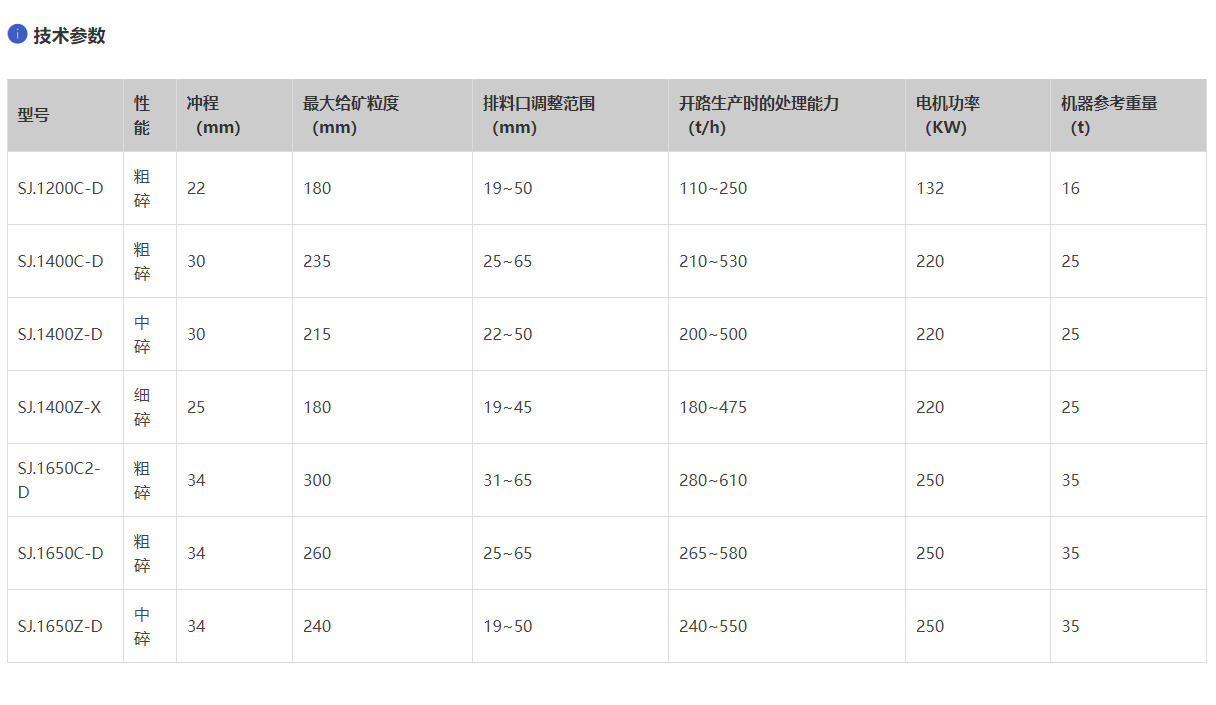The height and width of the screenshot is (705, 1216).
Task: Select the SJ.1650Z-D row label
Action: tap(60, 626)
